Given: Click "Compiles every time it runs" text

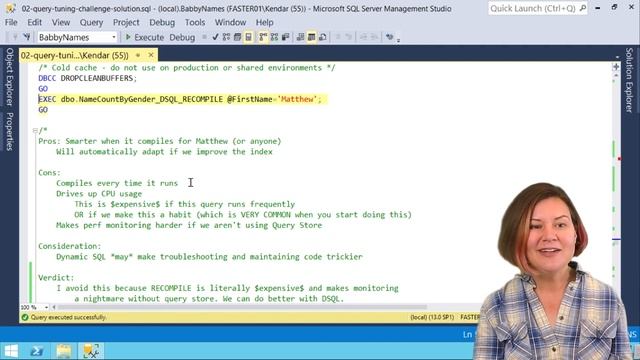Looking at the screenshot, I should [117, 183].
